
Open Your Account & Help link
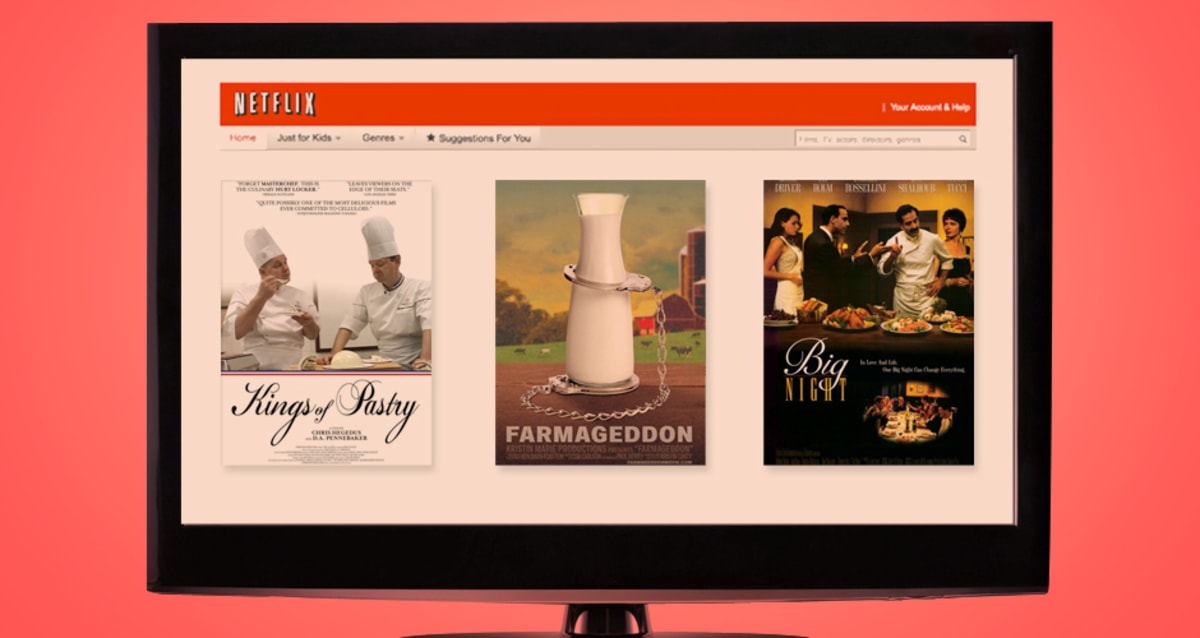[930, 107]
